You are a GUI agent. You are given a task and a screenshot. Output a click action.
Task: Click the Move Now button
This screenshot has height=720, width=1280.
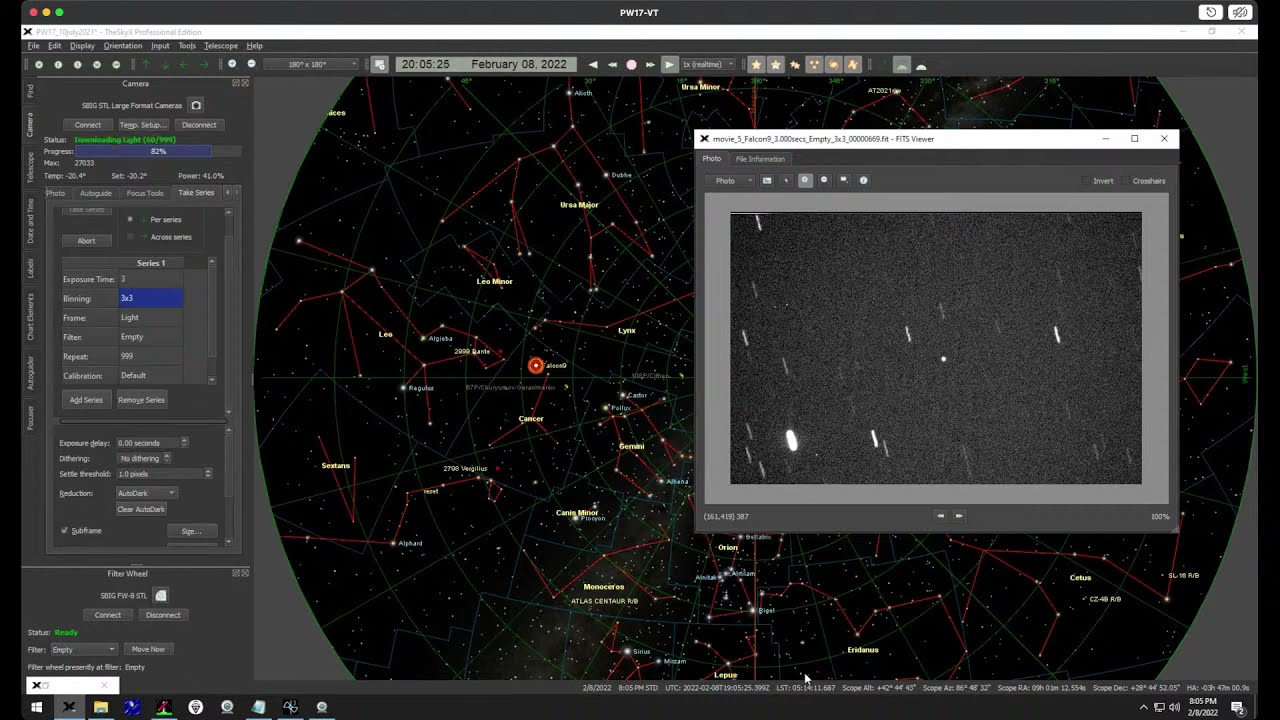[148, 649]
